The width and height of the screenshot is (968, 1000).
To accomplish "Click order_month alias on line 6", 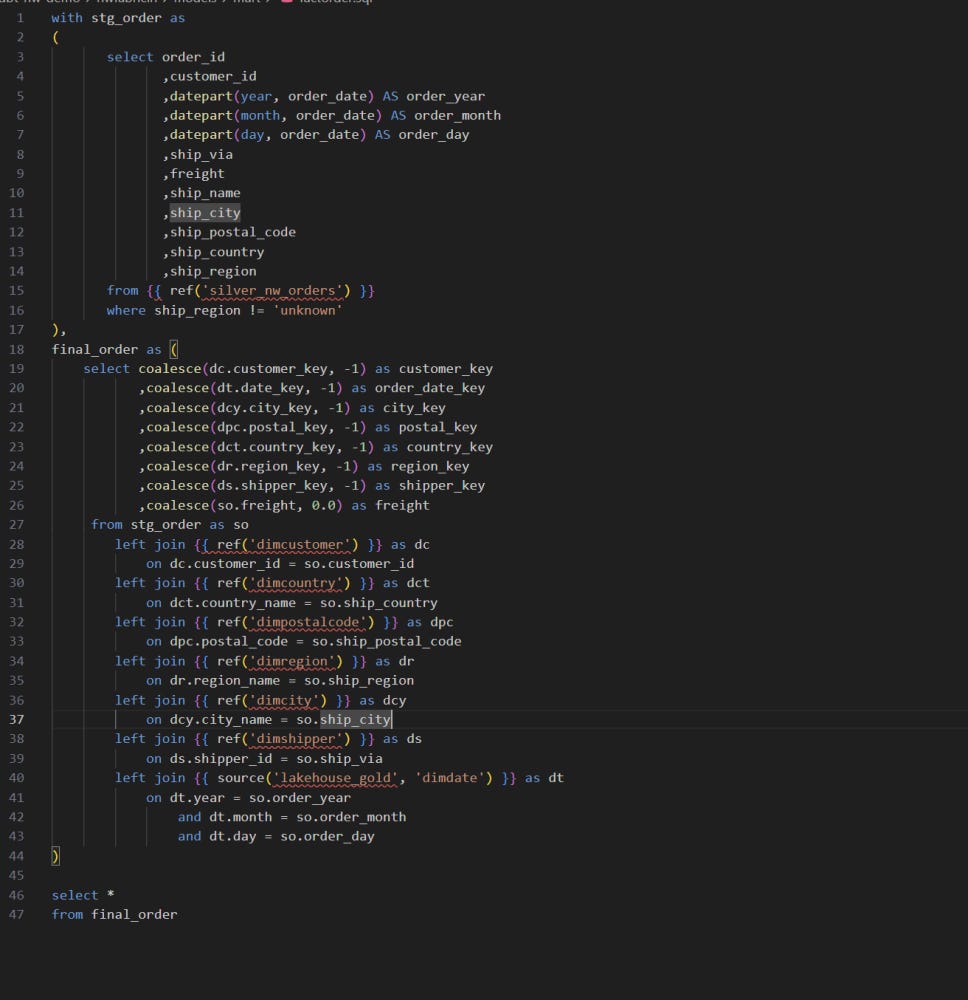I will point(457,115).
